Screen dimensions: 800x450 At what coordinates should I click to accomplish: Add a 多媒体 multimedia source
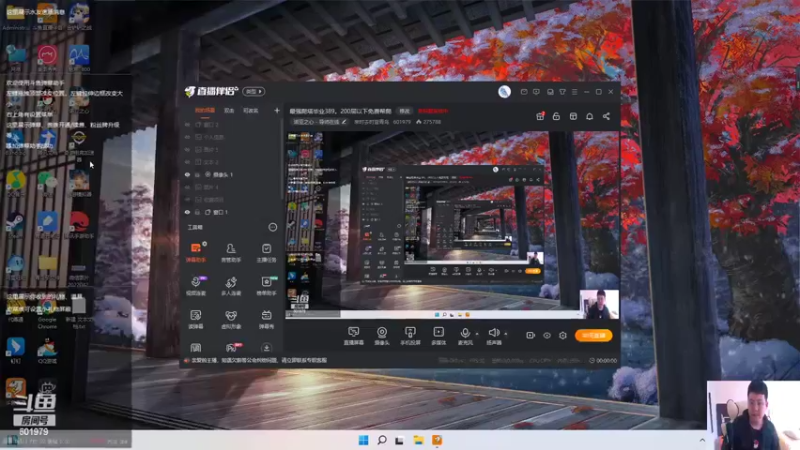pos(438,336)
